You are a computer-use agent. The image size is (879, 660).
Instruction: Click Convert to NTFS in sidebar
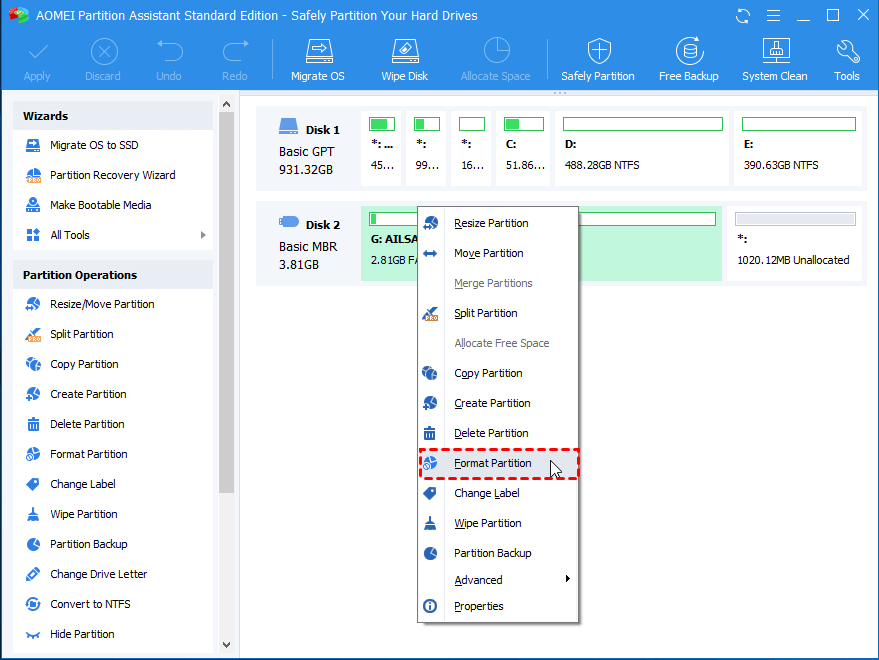[90, 604]
